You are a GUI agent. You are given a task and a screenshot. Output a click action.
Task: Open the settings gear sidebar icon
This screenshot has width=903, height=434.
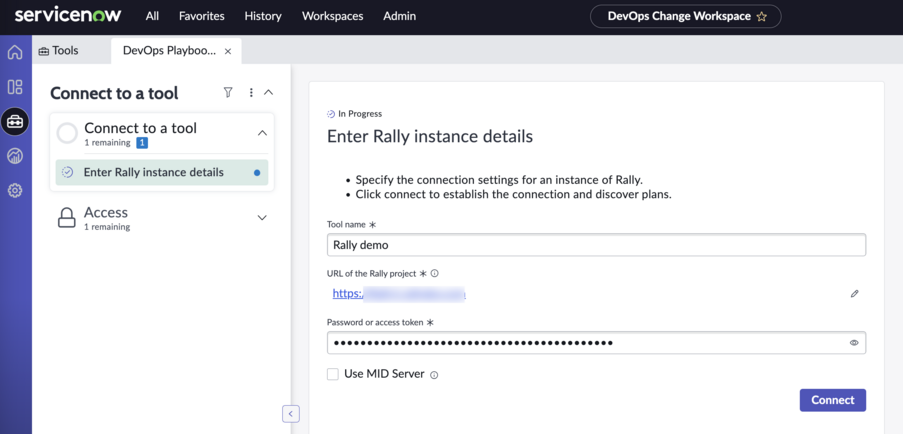pos(15,191)
